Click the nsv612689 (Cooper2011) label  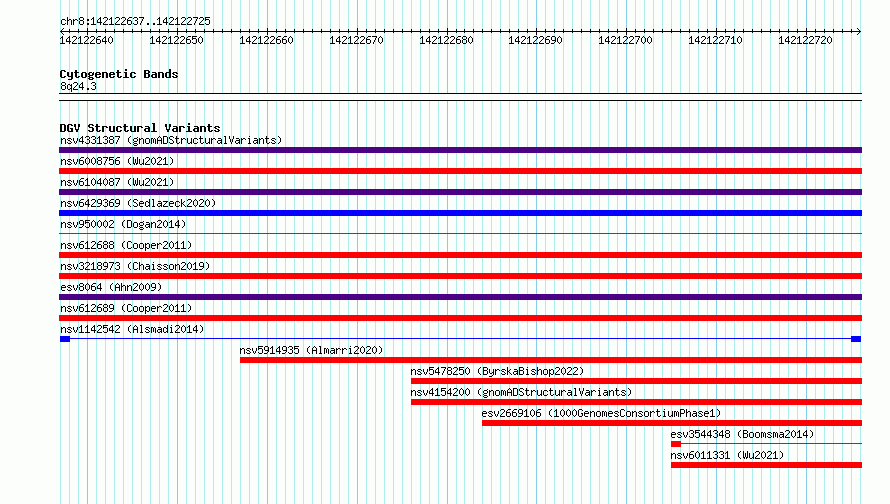click(x=126, y=308)
